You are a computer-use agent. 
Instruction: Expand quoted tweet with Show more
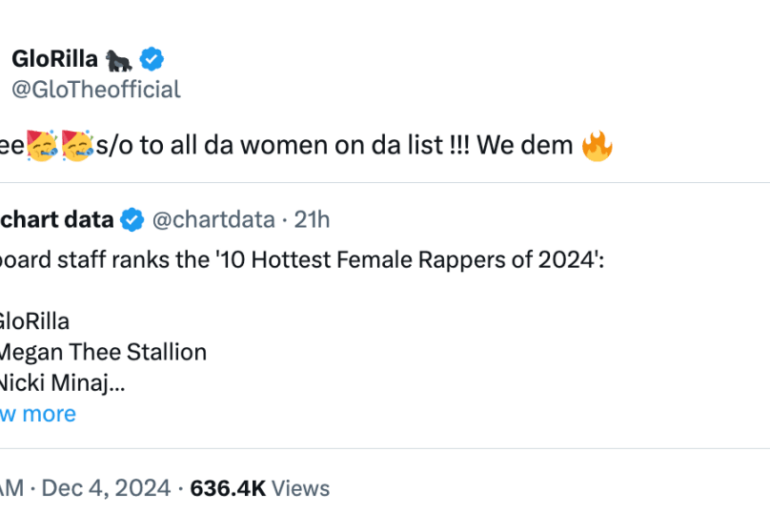[x=38, y=414]
